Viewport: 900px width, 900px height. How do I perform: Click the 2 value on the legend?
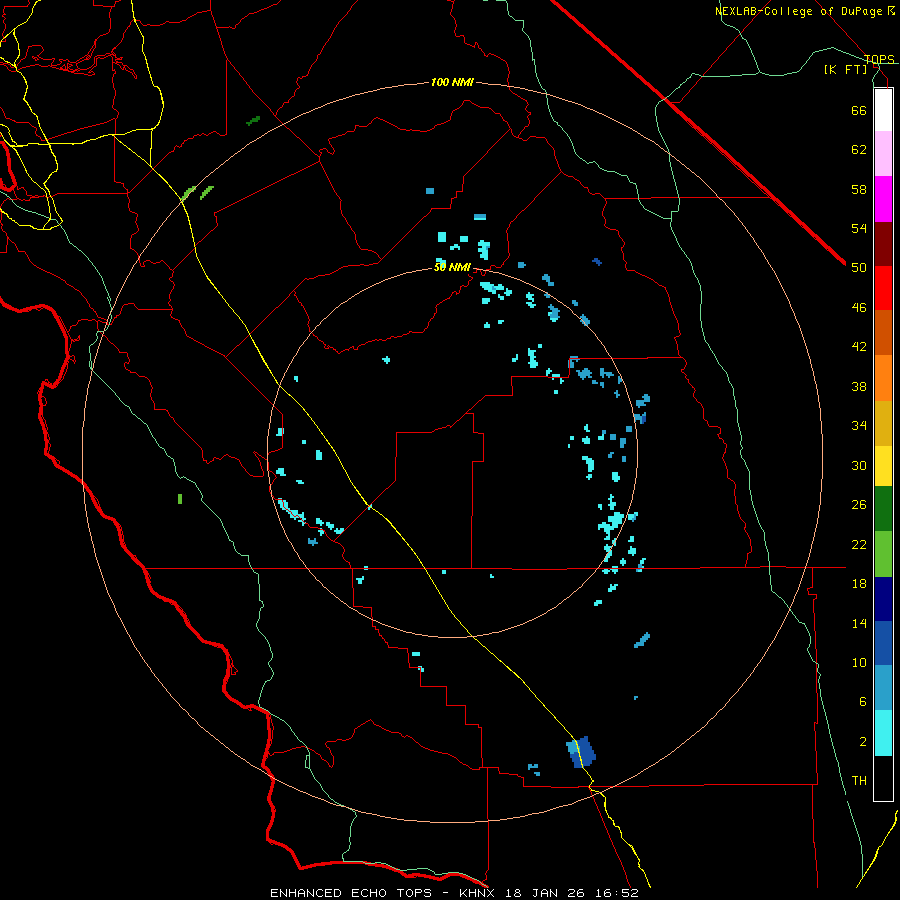[x=863, y=742]
